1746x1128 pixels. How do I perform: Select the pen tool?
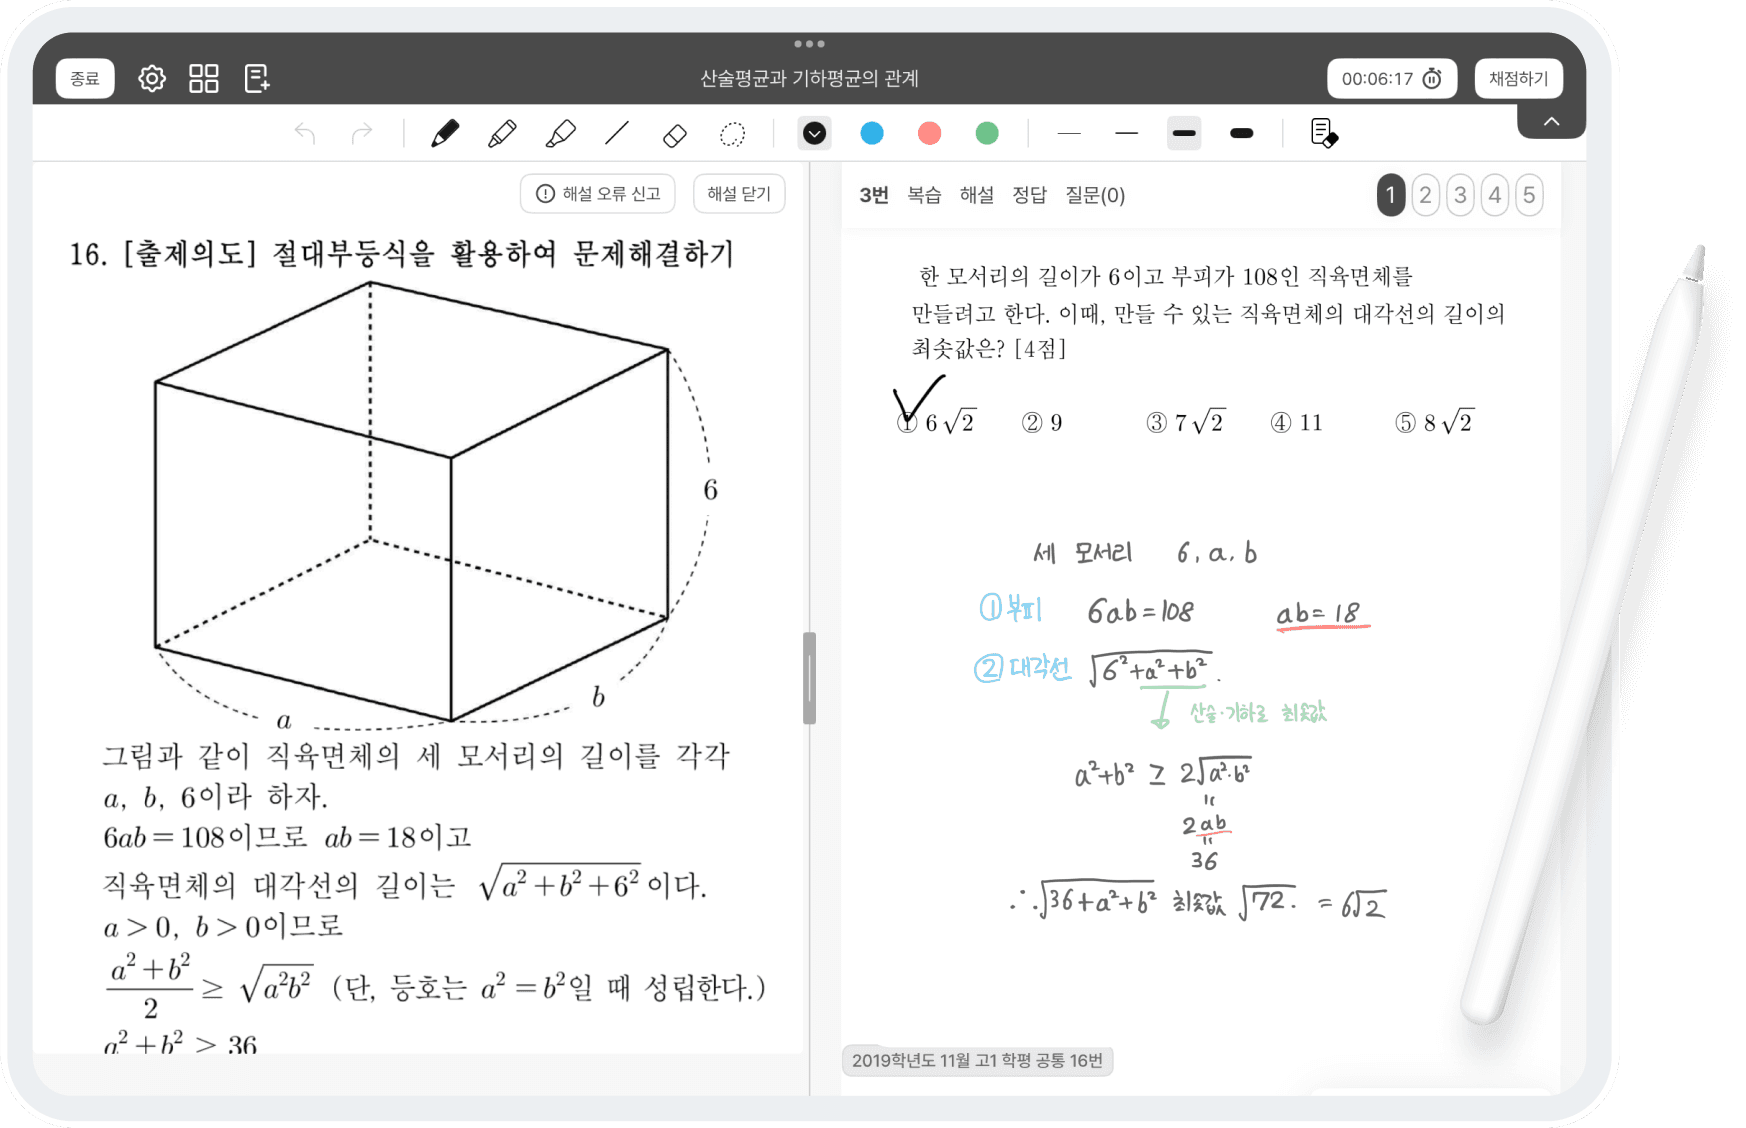(x=445, y=133)
